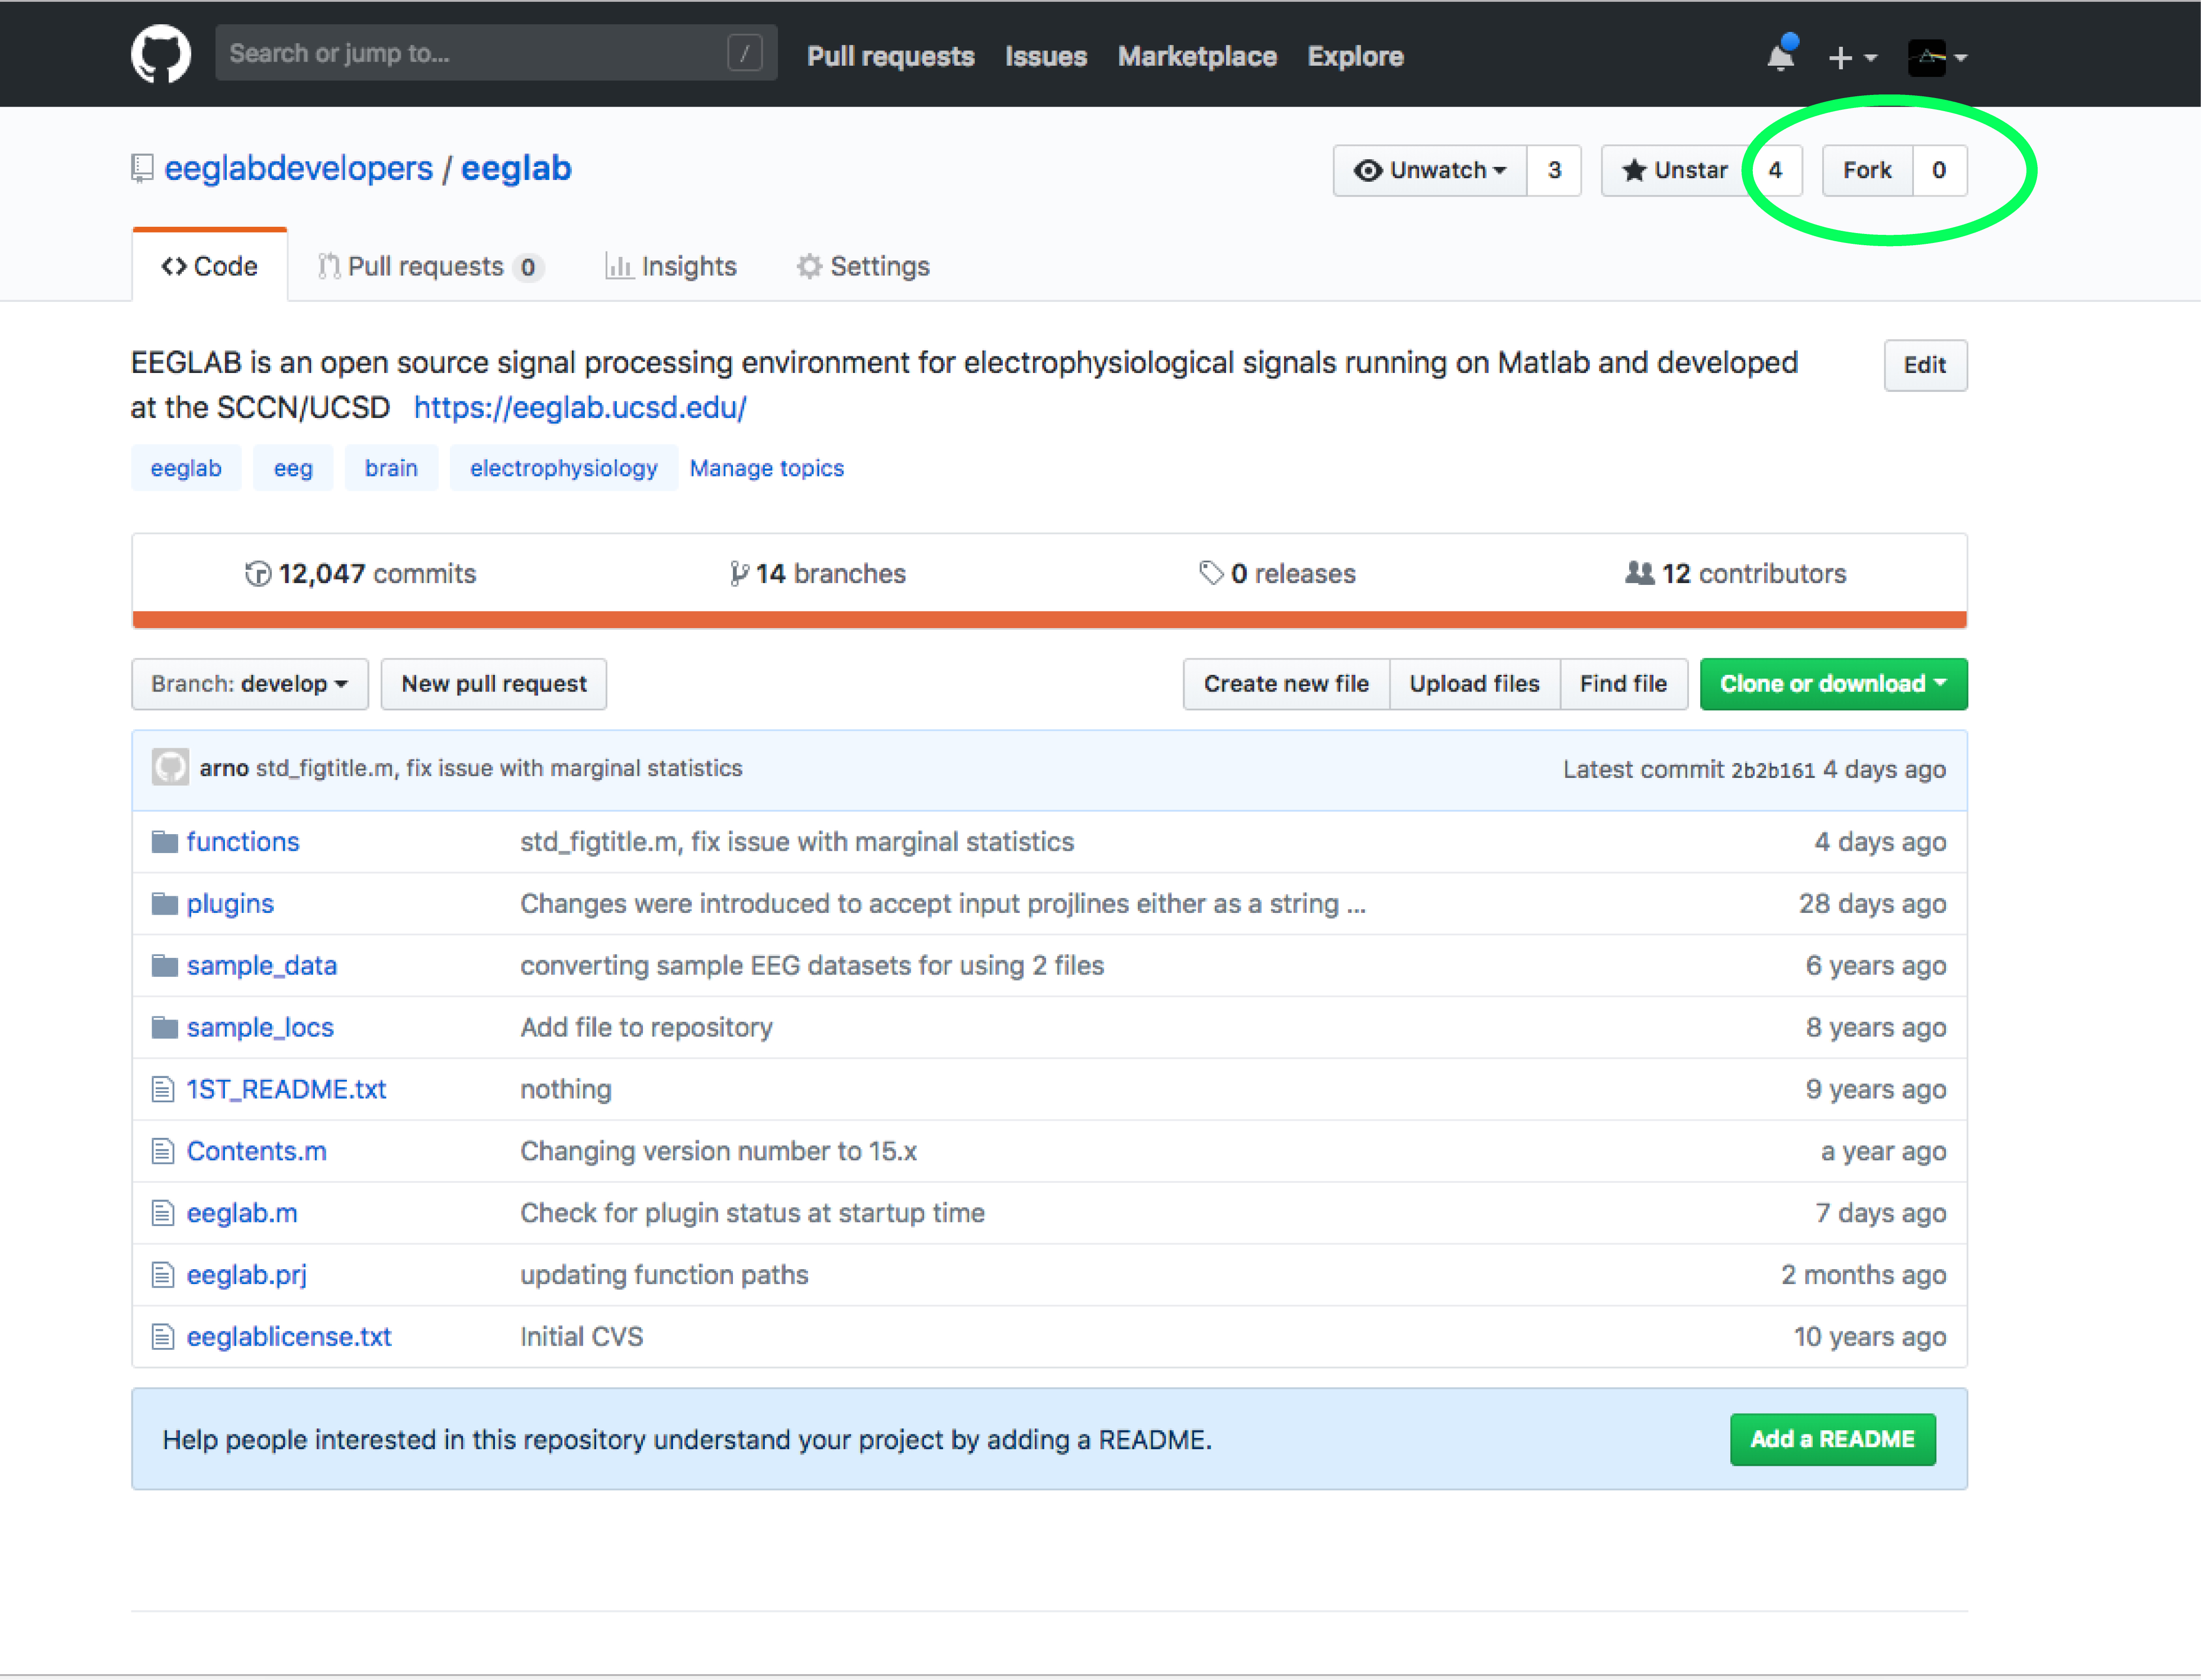Click the slash shortcut key in search box
Screen dimensions: 2201x1680
tap(744, 53)
